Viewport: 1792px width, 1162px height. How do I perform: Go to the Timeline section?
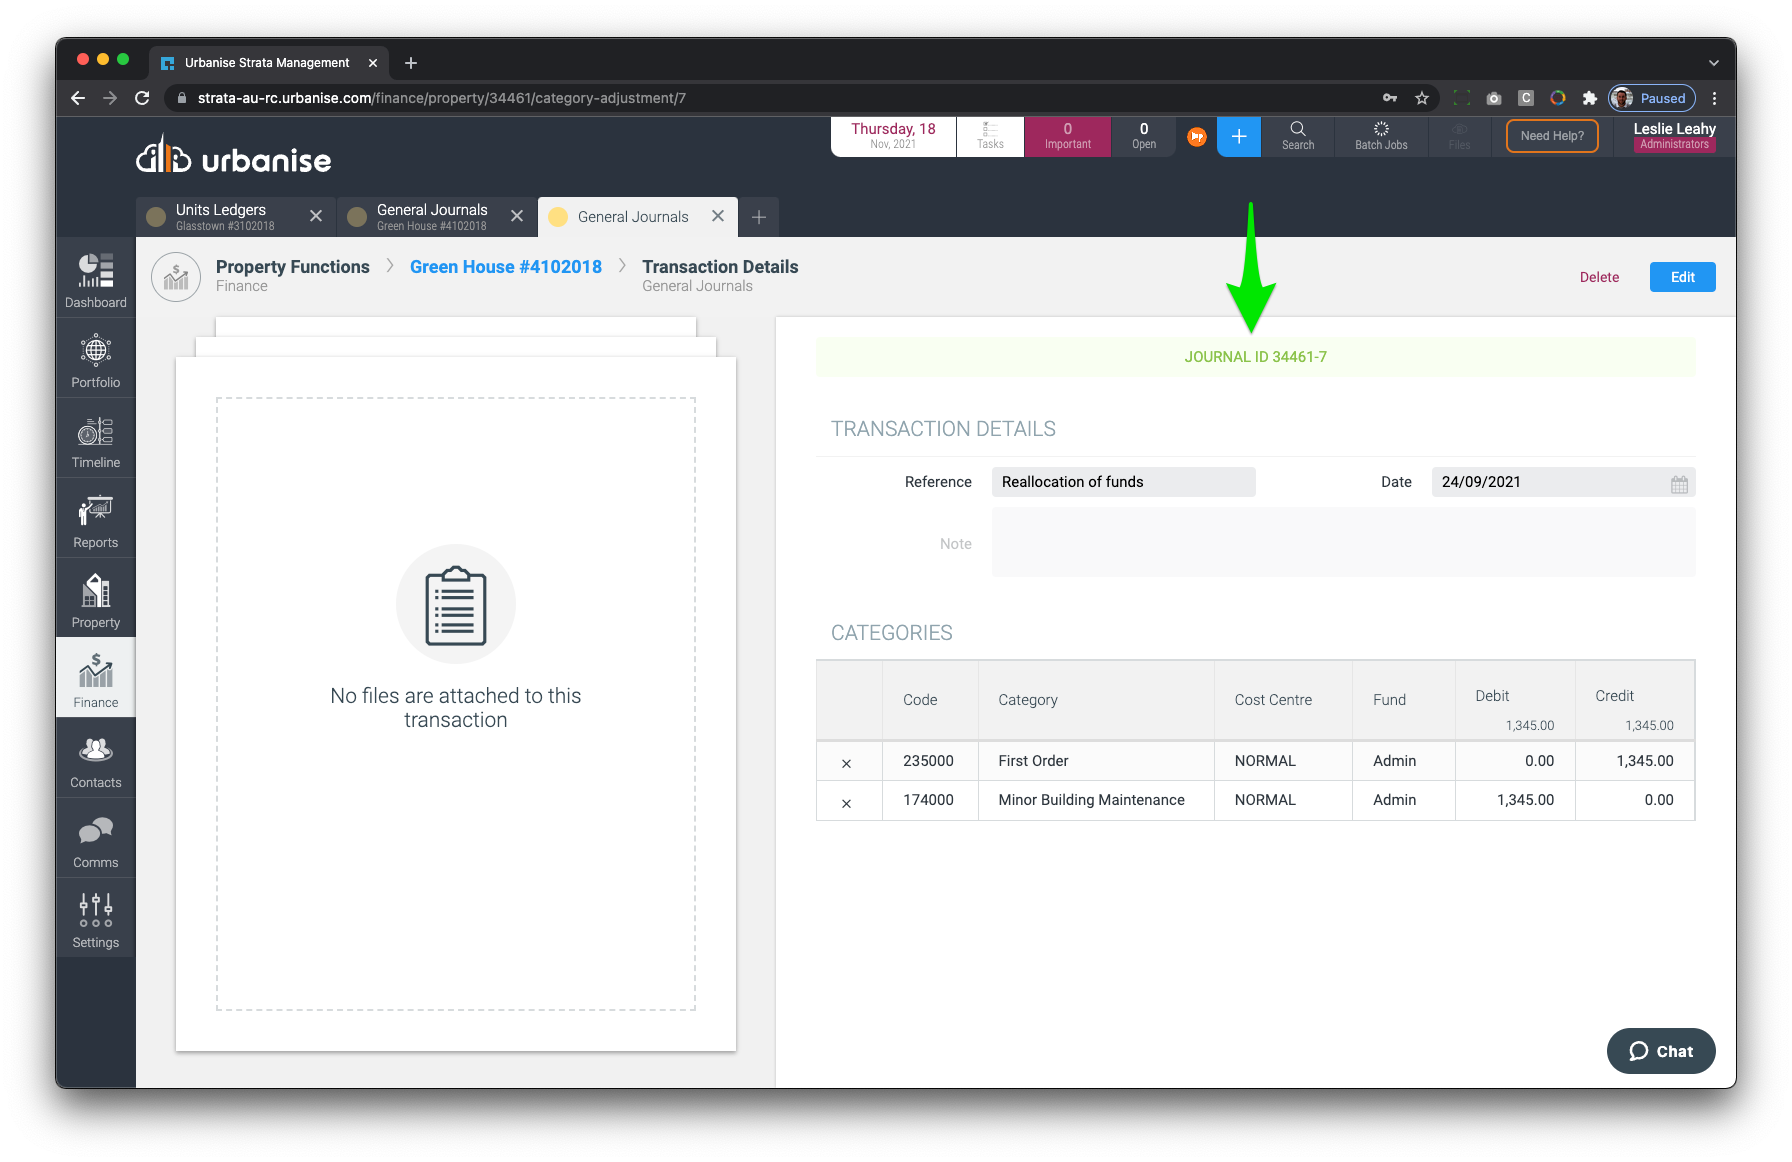(96, 440)
